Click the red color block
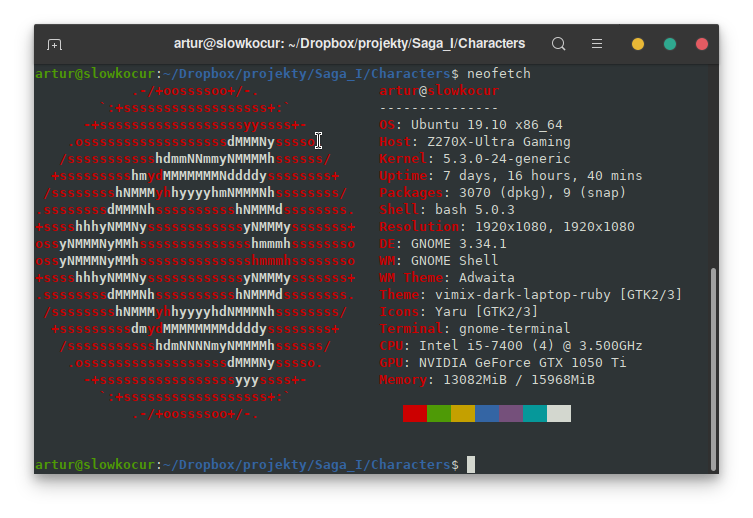Screen dimensions: 753x518 coord(415,413)
